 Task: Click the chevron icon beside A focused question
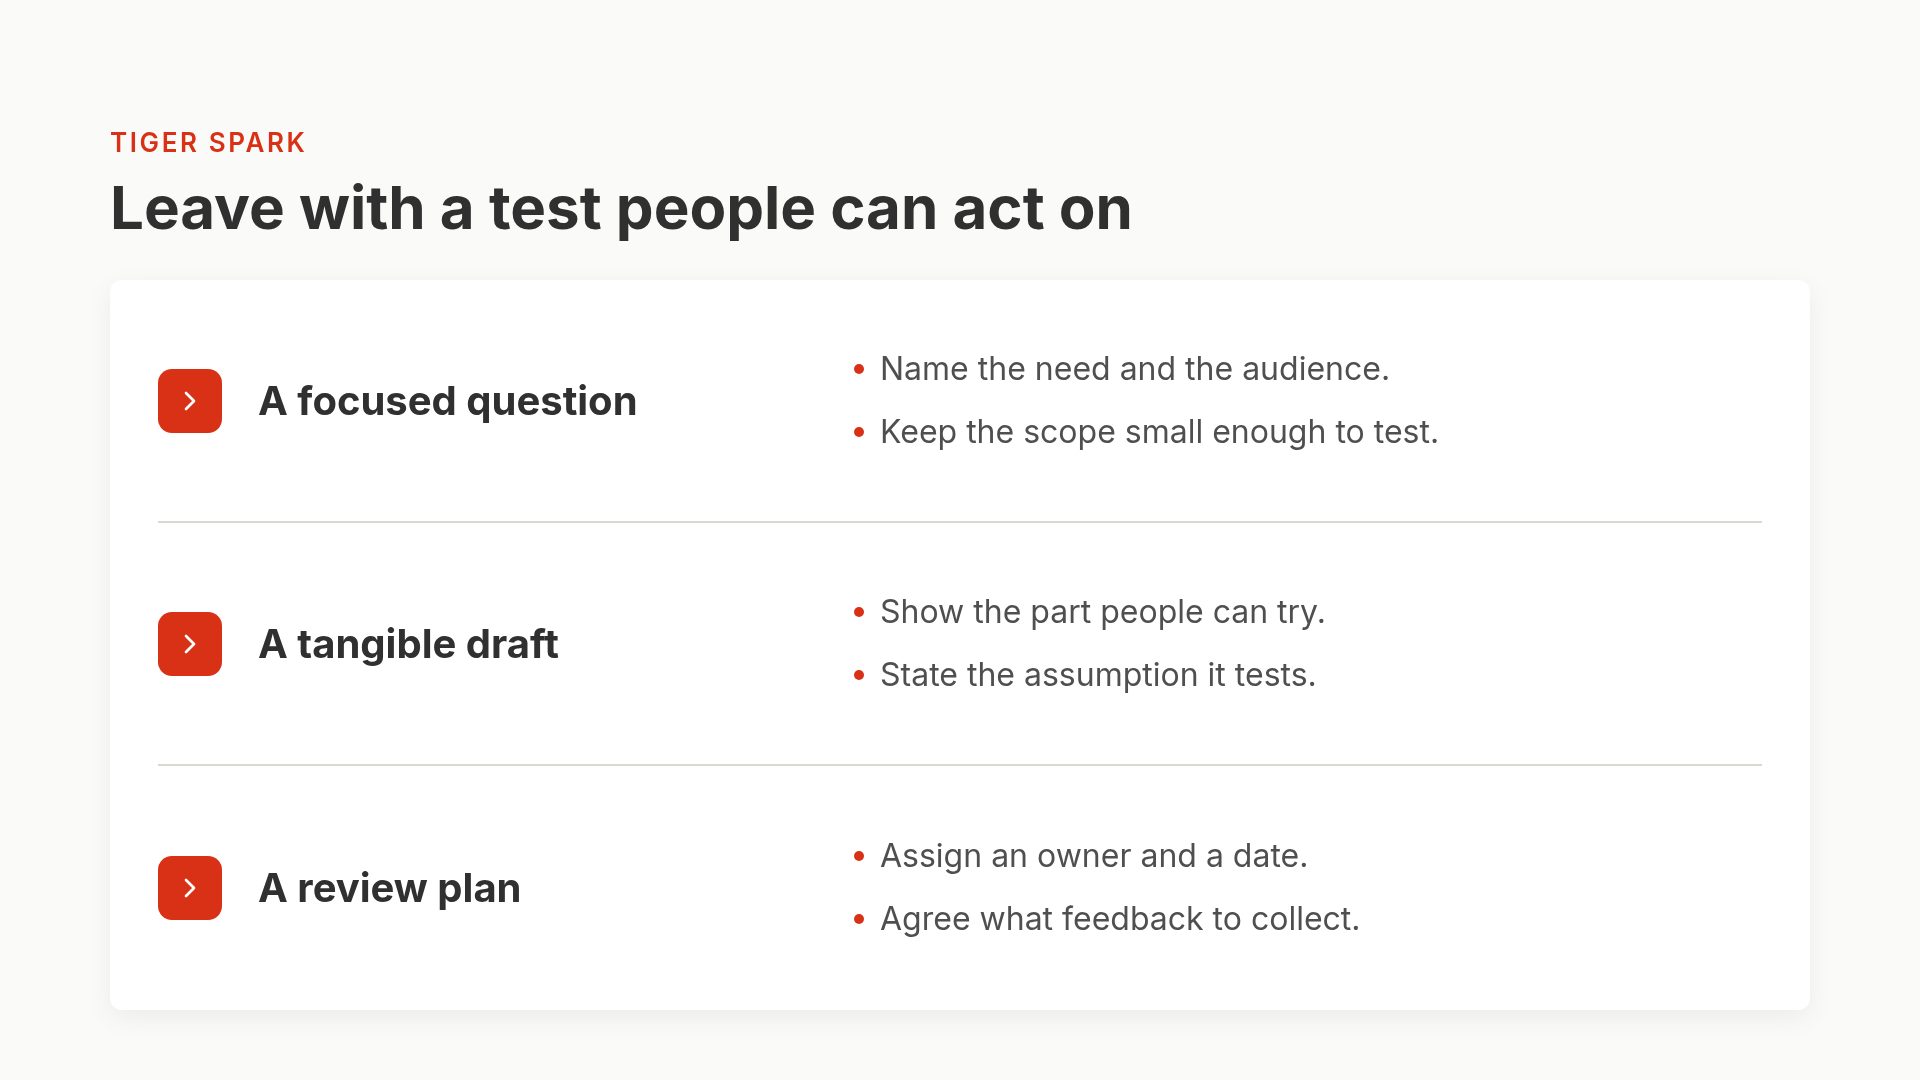coord(190,401)
